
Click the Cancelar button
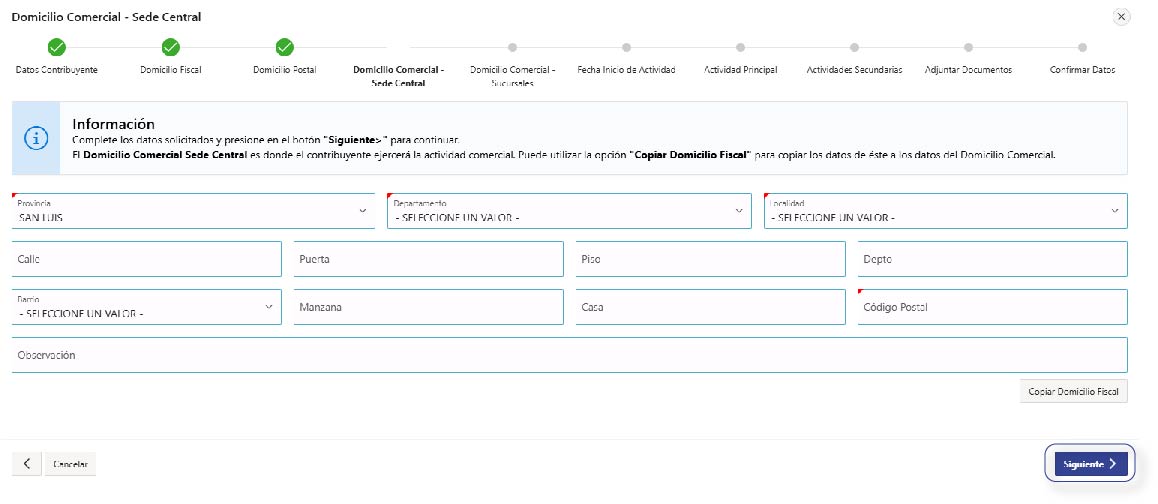[70, 465]
